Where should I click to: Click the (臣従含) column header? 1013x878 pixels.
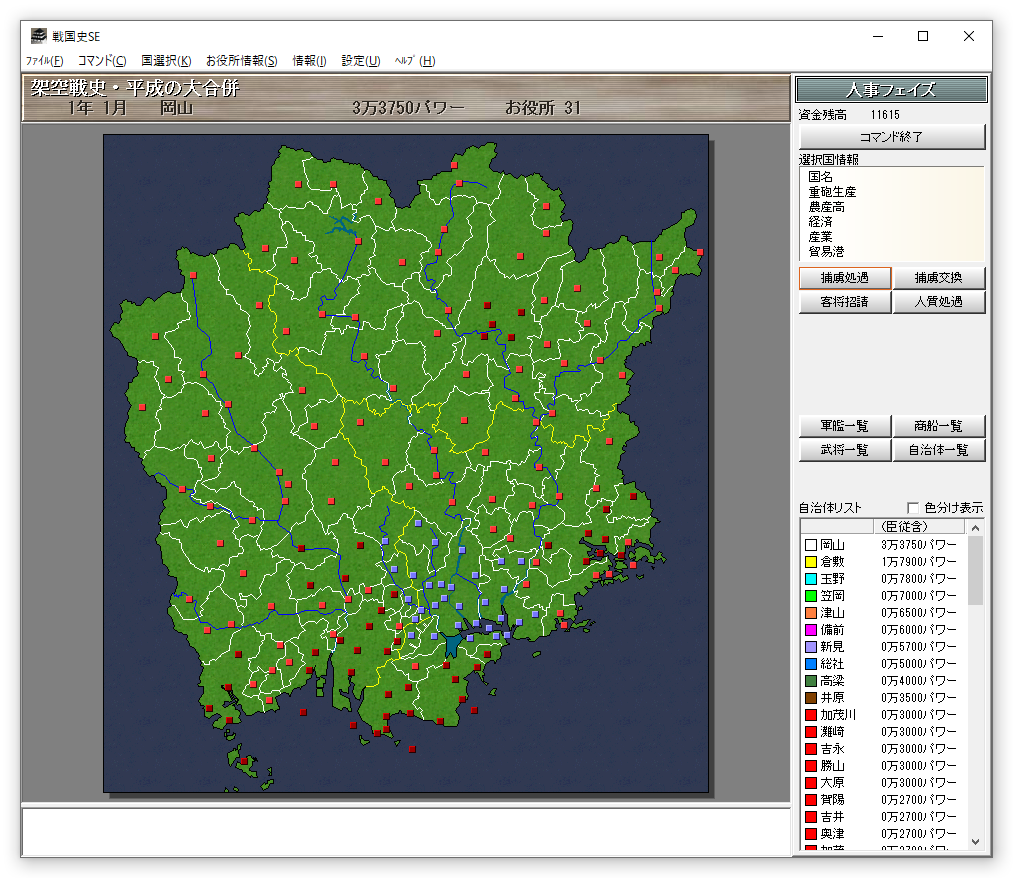pyautogui.click(x=904, y=526)
